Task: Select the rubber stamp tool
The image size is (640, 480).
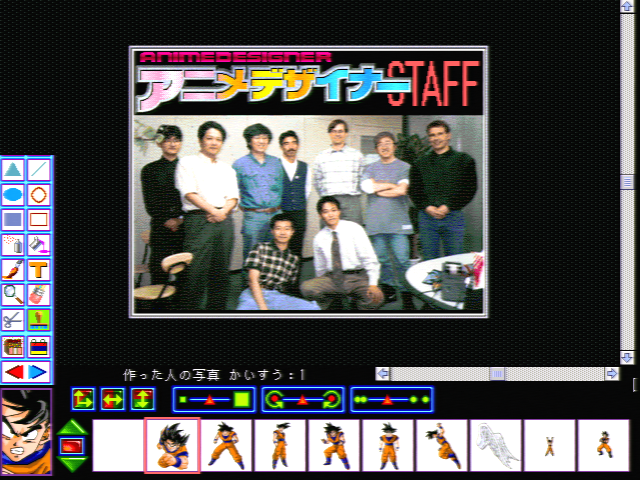Action: tap(39, 320)
